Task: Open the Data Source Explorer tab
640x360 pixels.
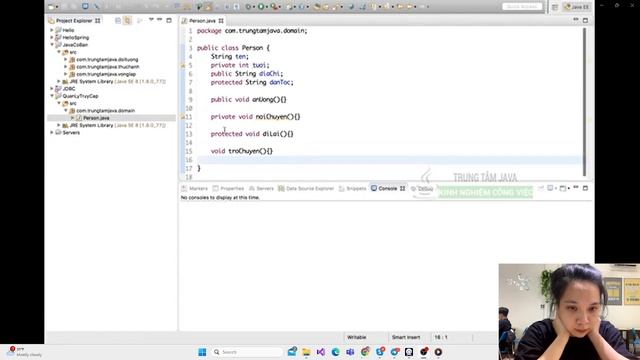Action: pyautogui.click(x=306, y=189)
